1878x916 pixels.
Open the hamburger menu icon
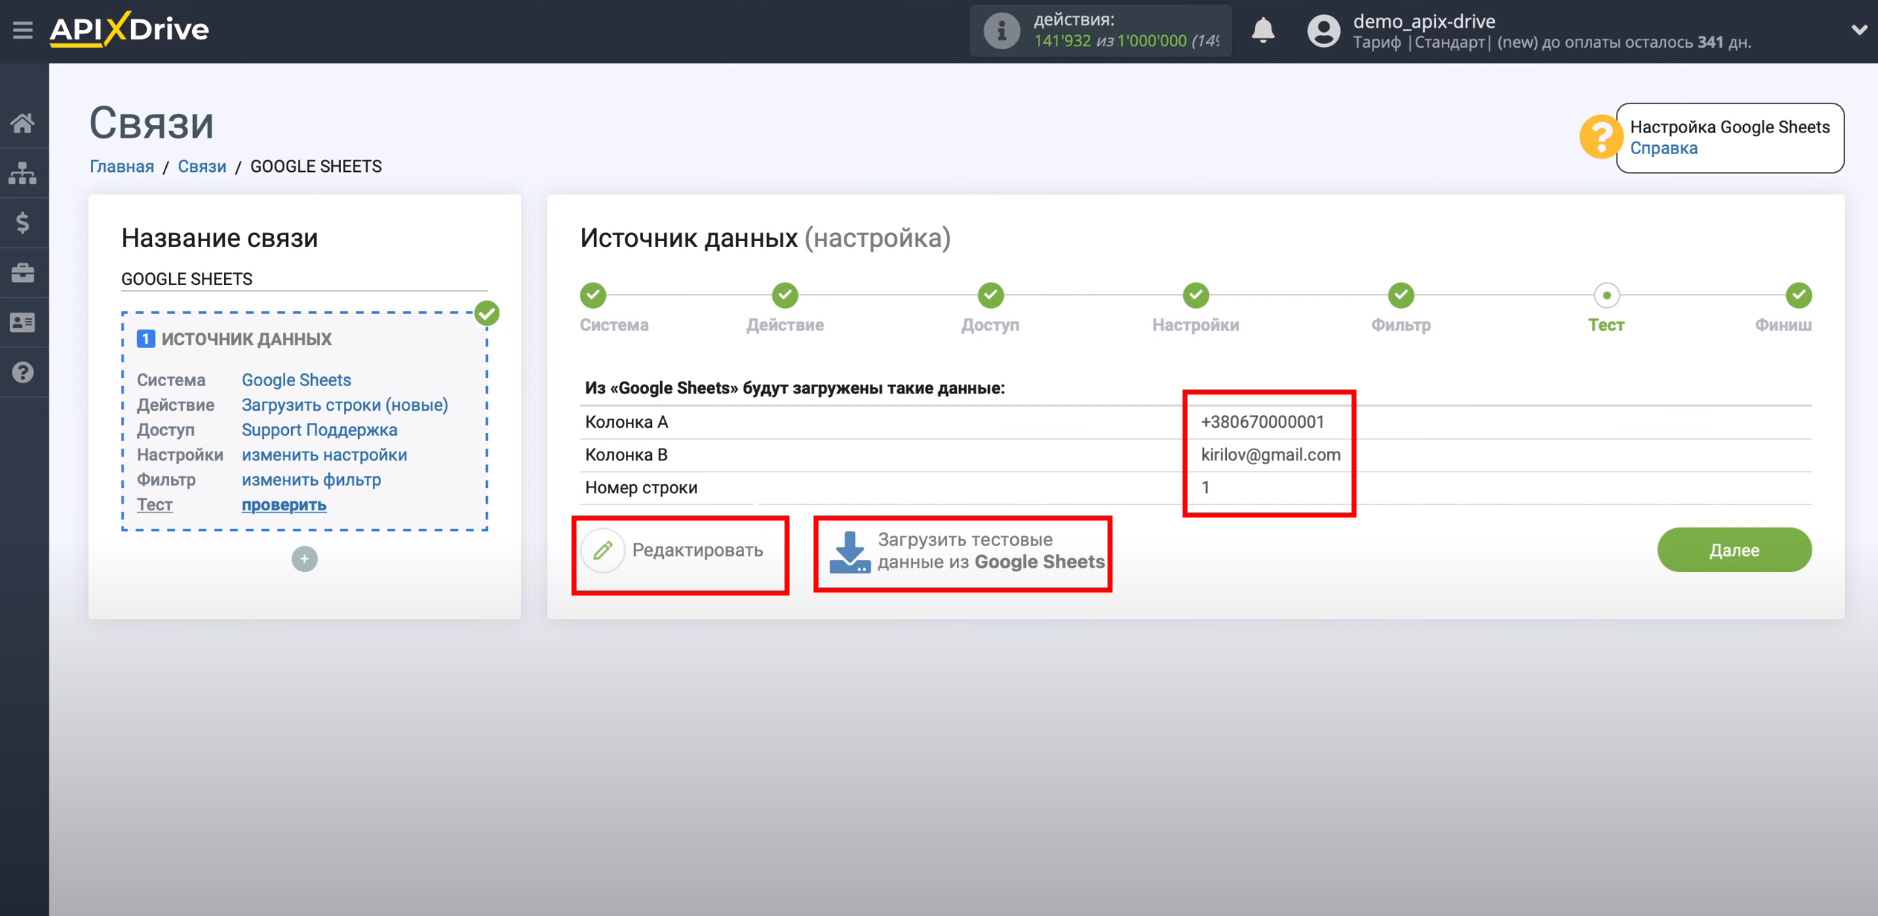23,30
